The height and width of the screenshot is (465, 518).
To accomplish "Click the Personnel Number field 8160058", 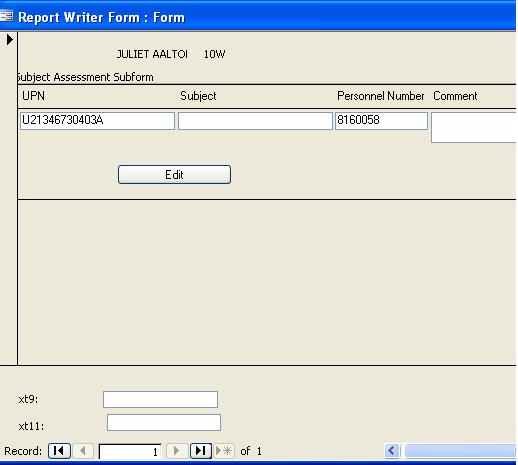I will click(381, 121).
